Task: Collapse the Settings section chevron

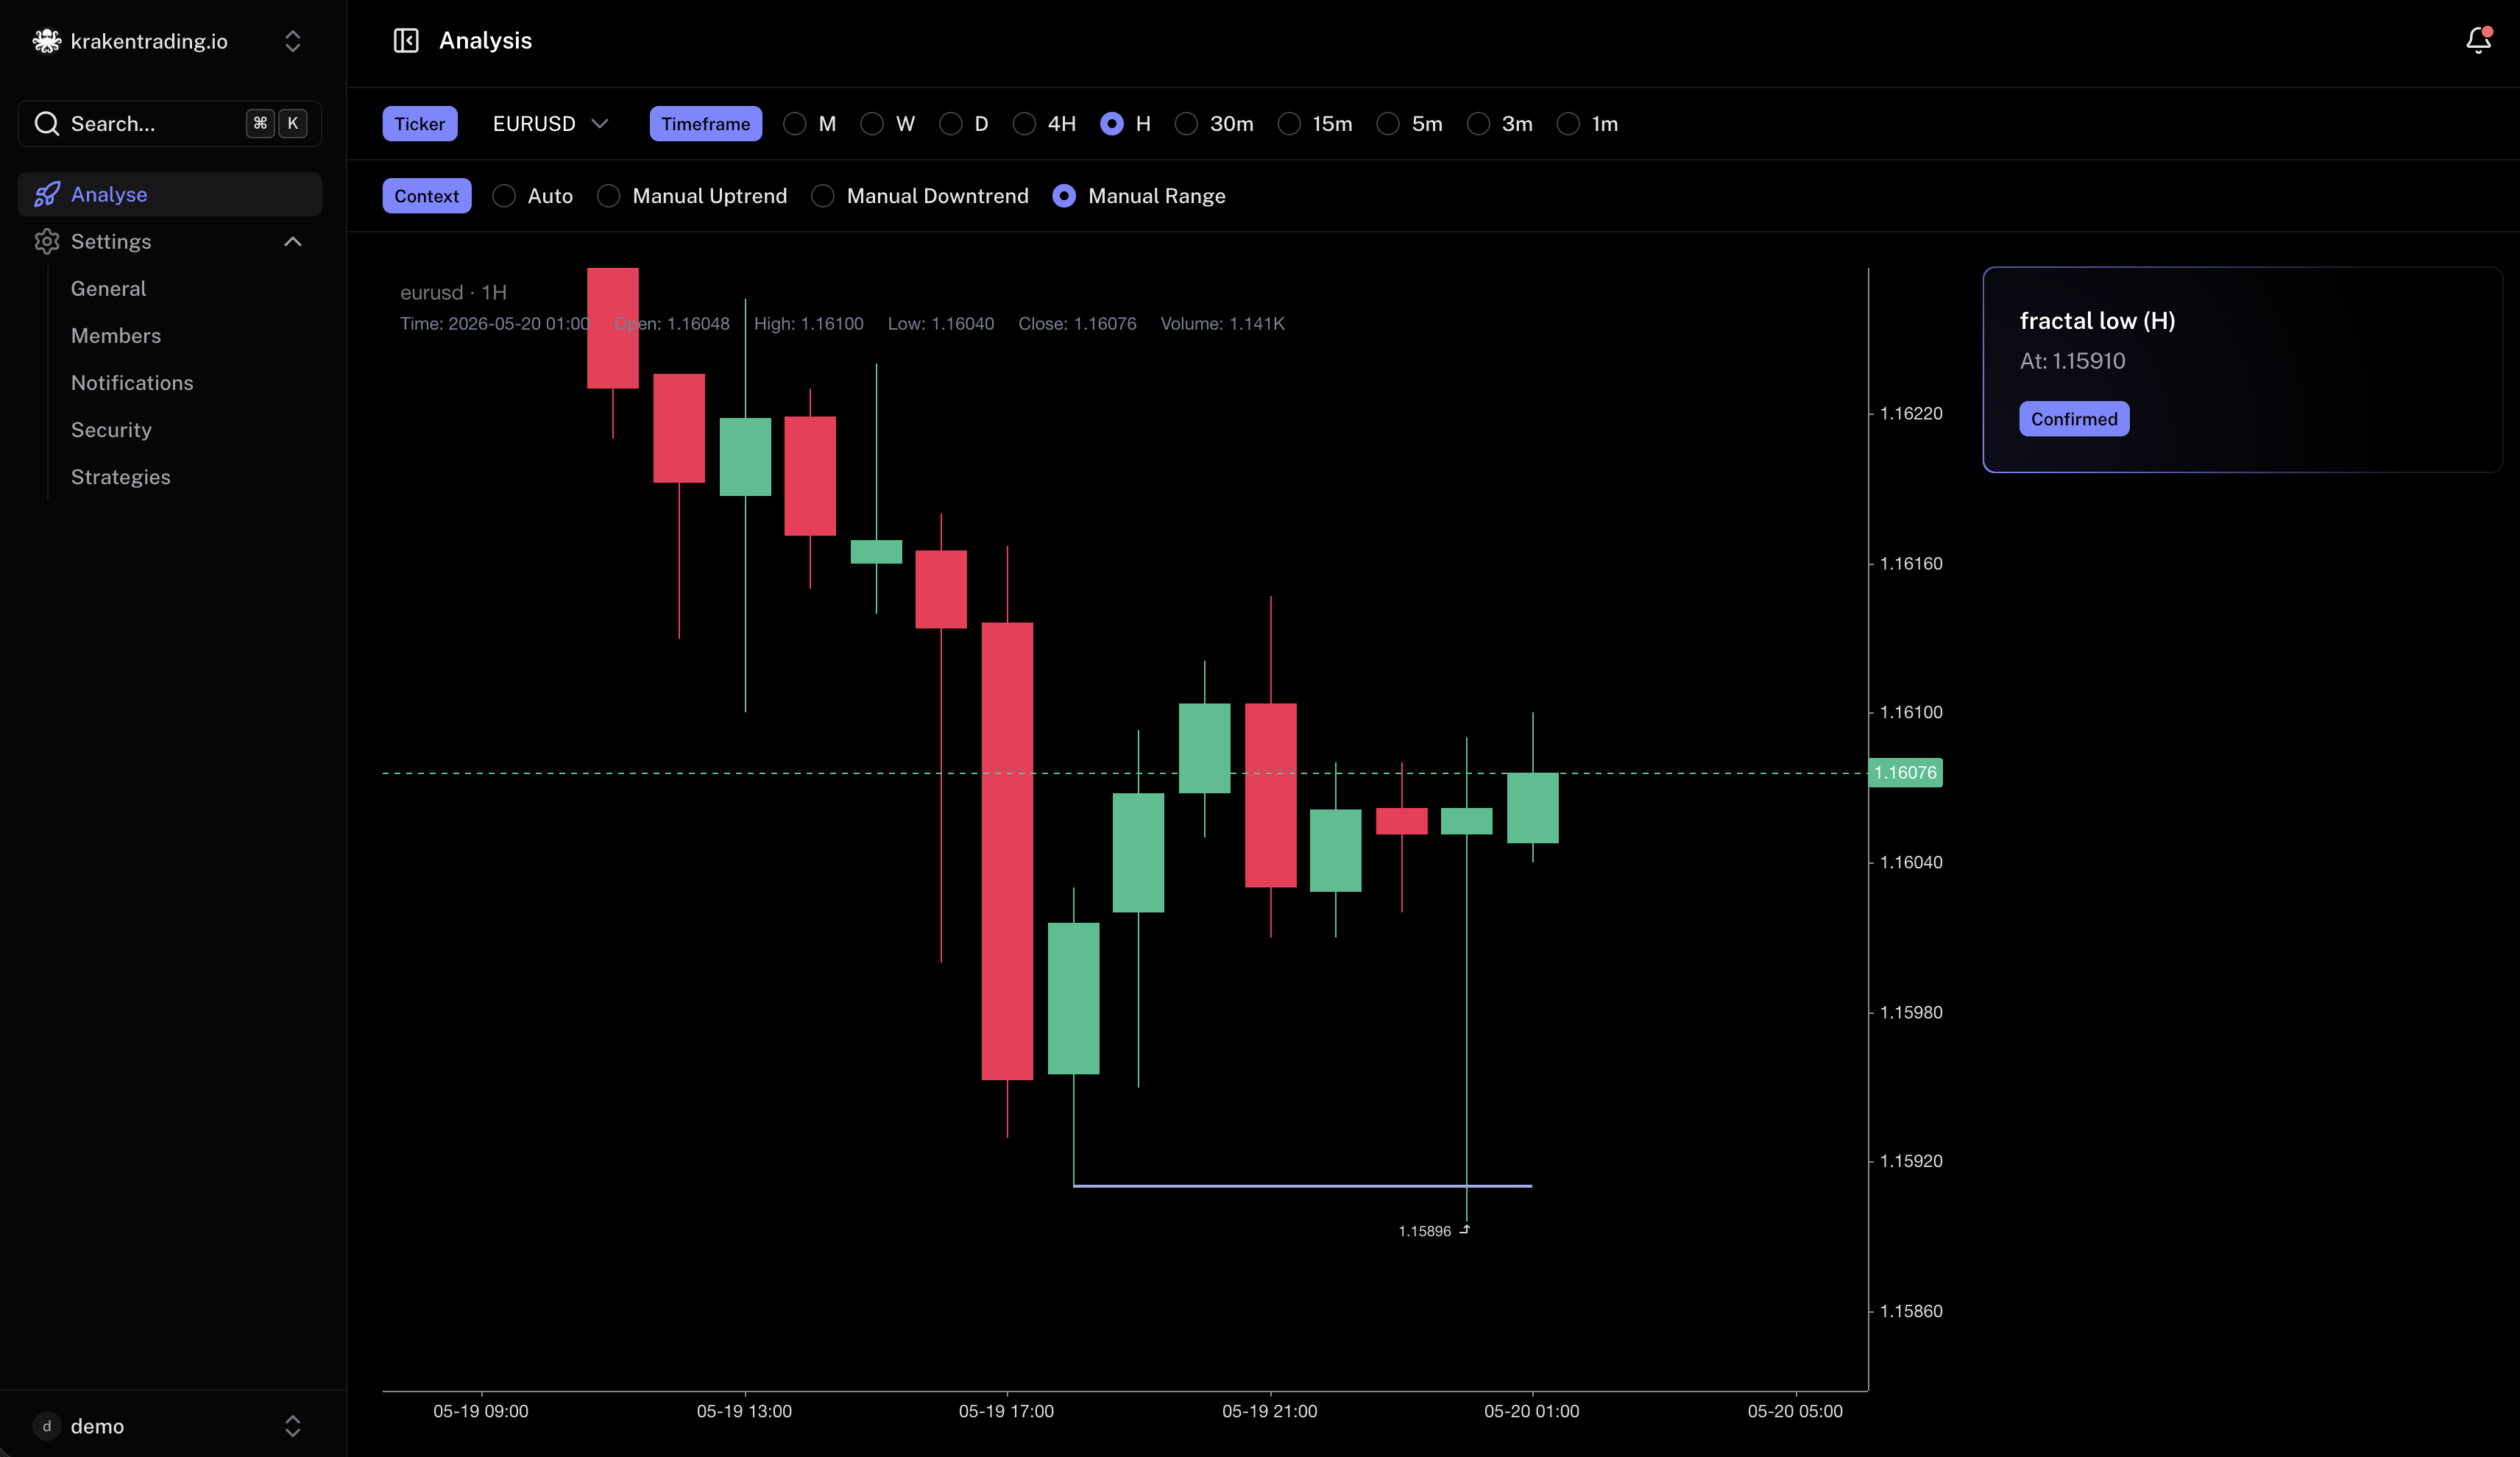Action: tap(293, 241)
